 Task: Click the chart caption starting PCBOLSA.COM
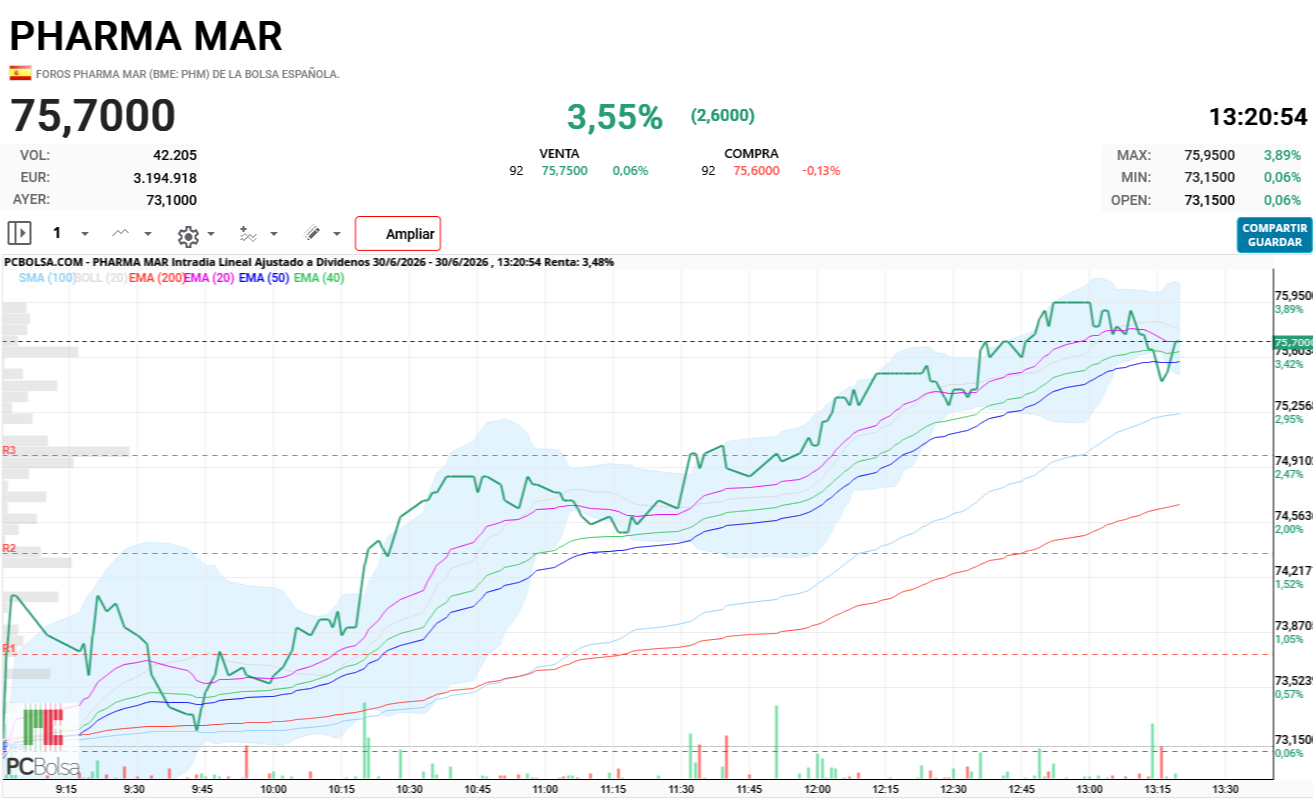pyautogui.click(x=309, y=262)
